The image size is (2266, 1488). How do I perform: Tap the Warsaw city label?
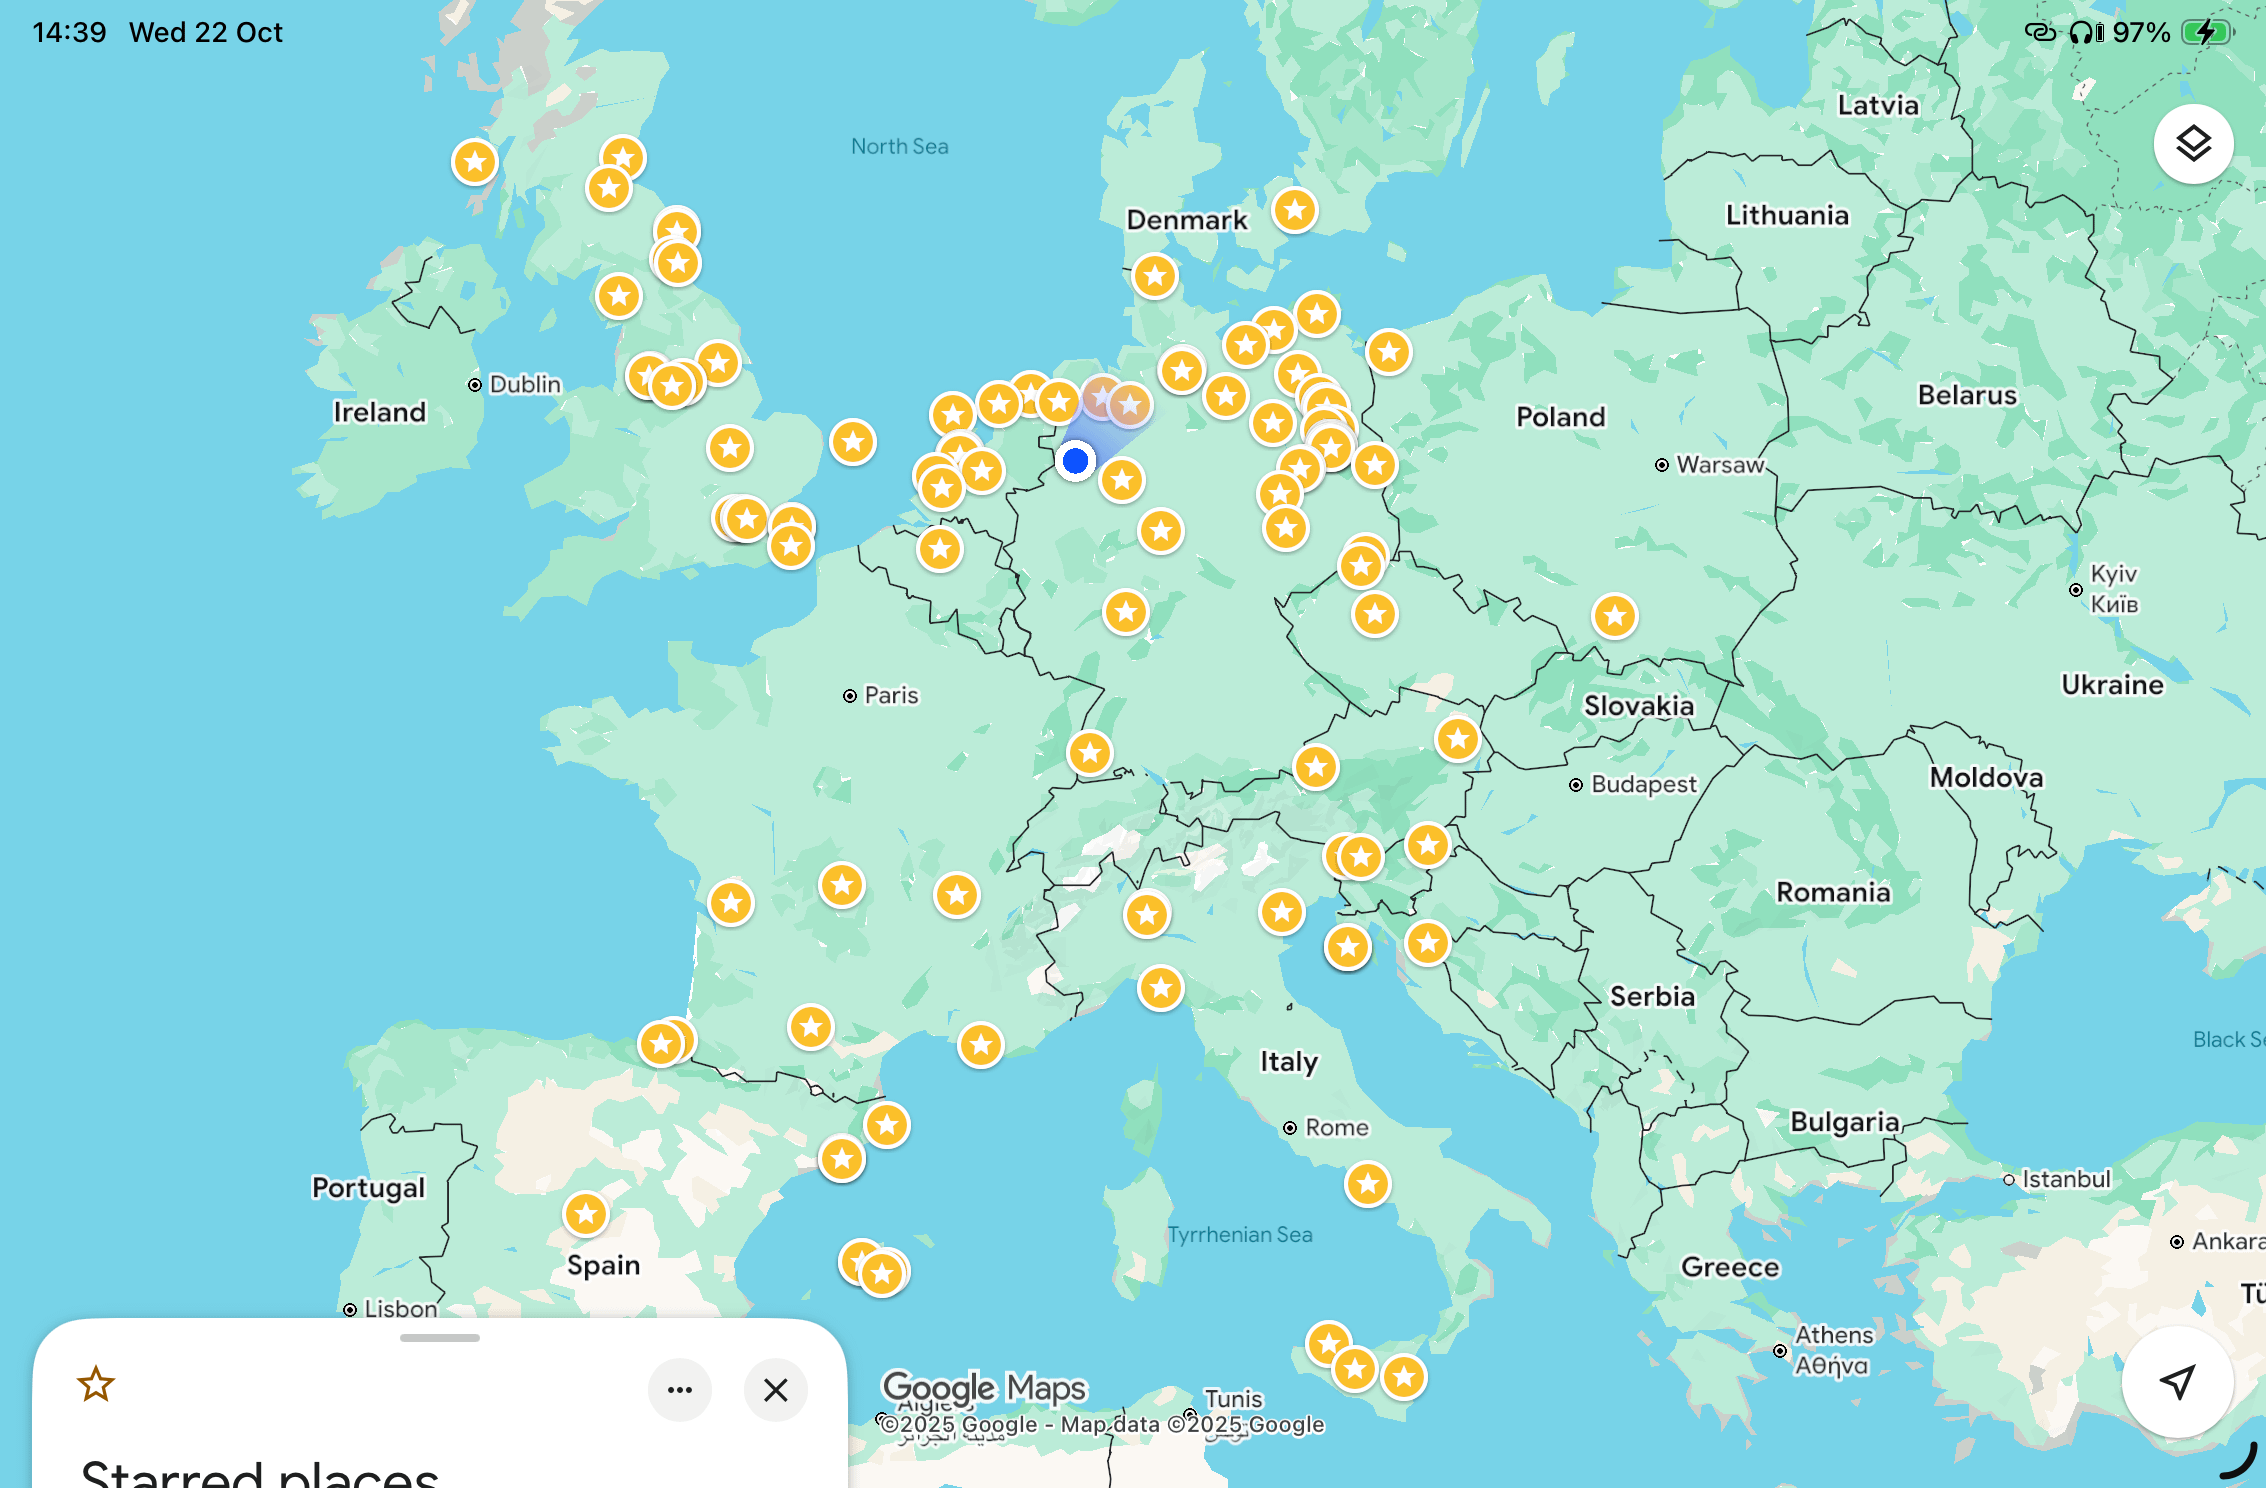[x=1719, y=465]
